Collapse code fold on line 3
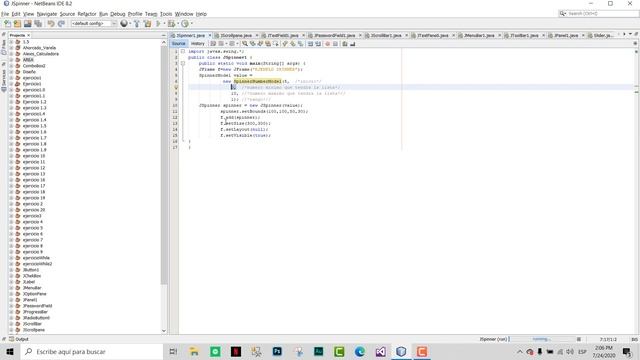This screenshot has height=360, width=640. tap(183, 63)
